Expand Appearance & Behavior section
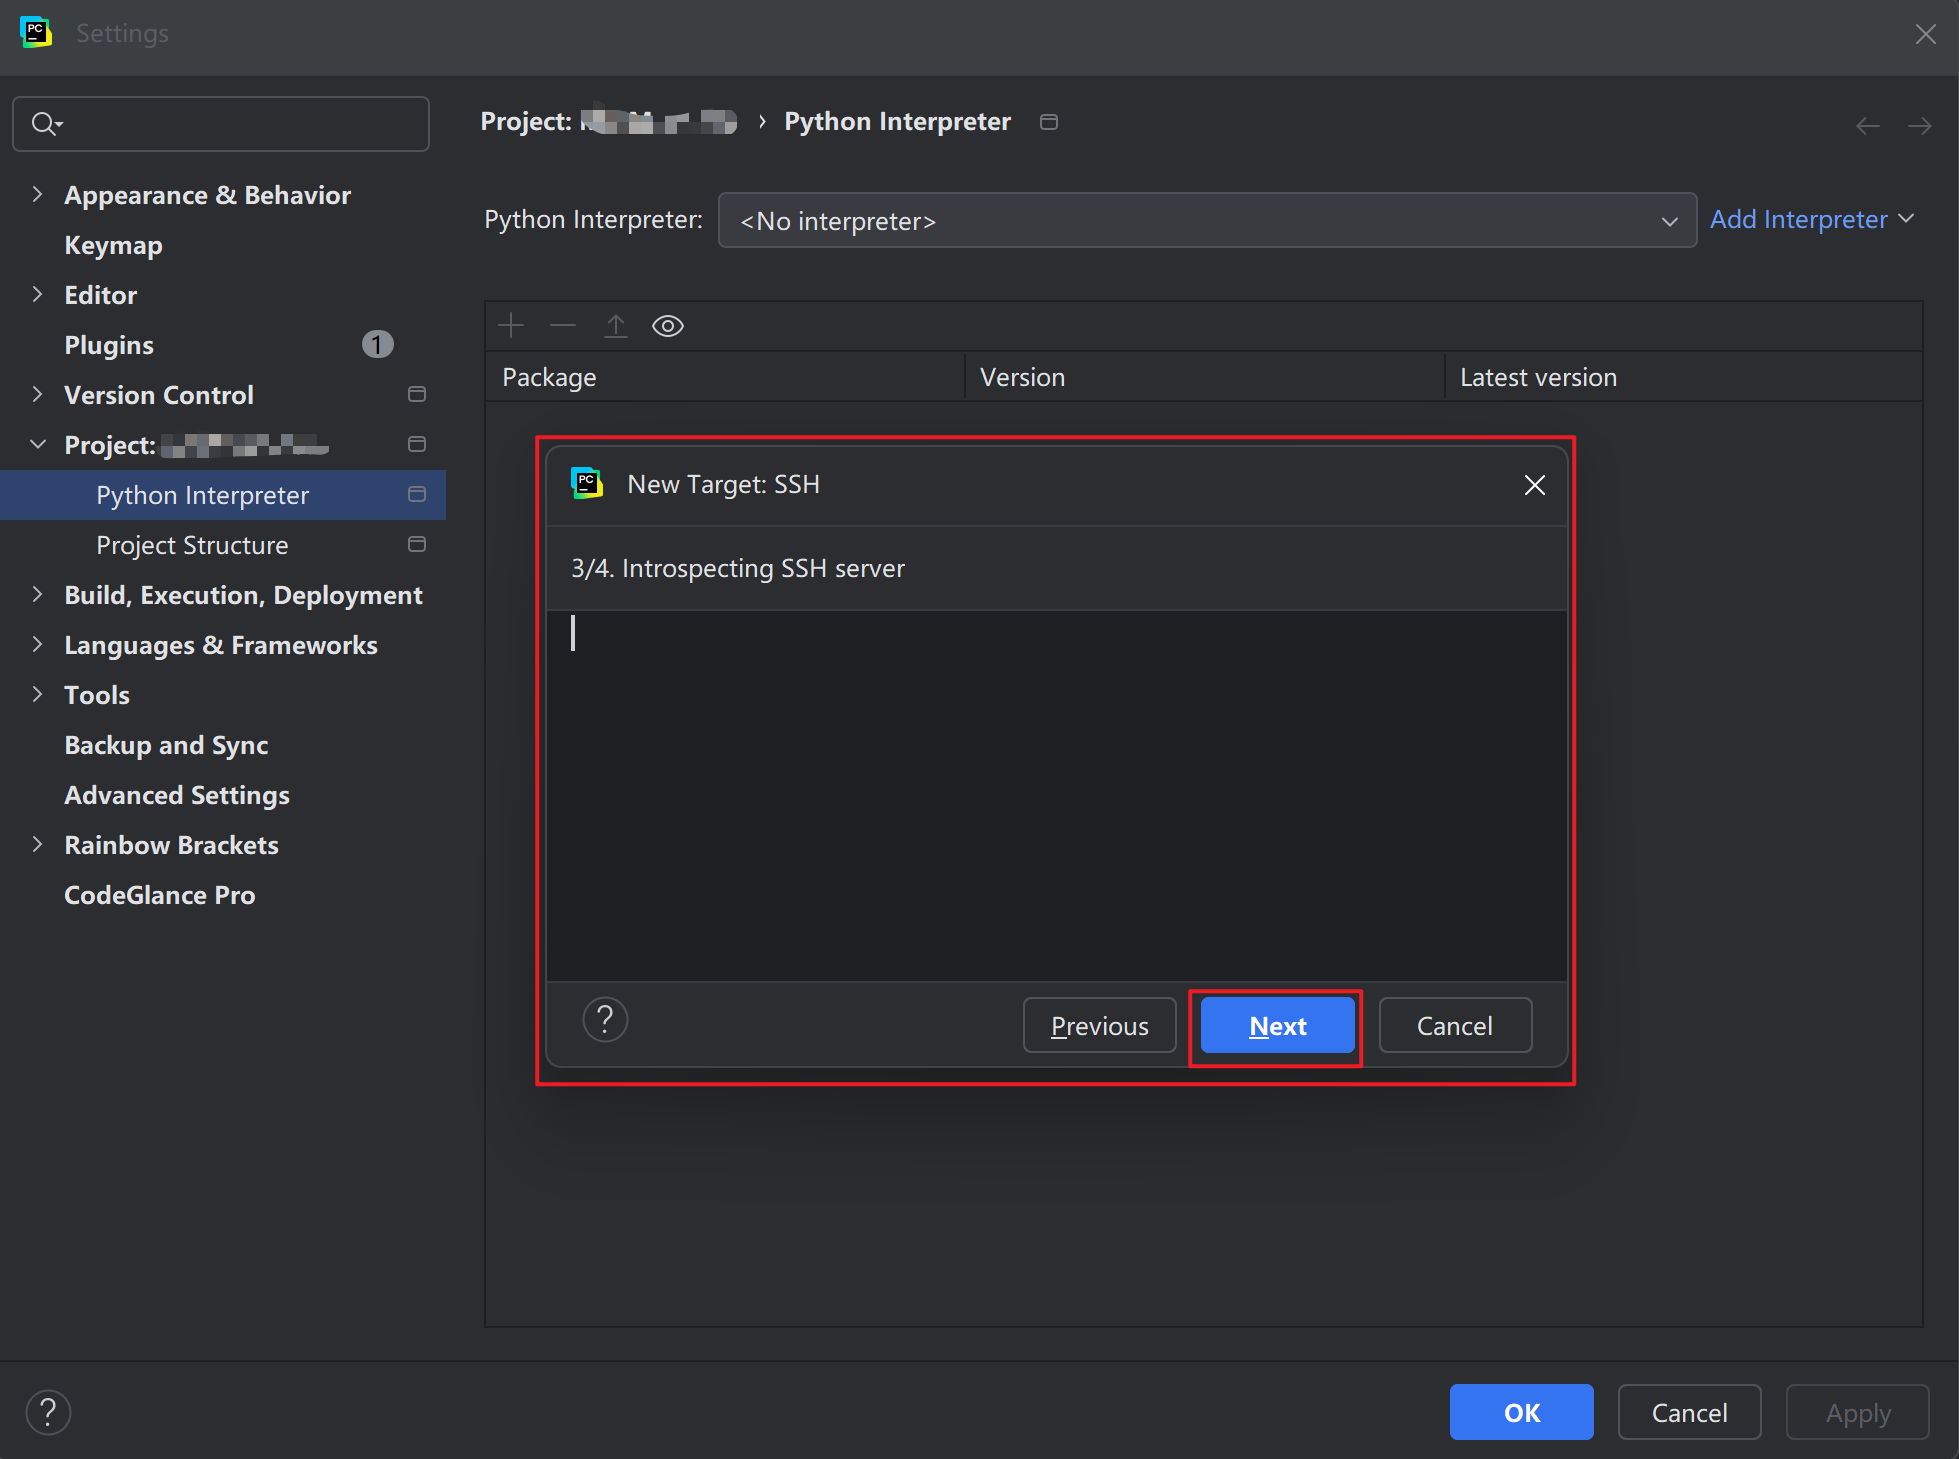 [x=37, y=194]
